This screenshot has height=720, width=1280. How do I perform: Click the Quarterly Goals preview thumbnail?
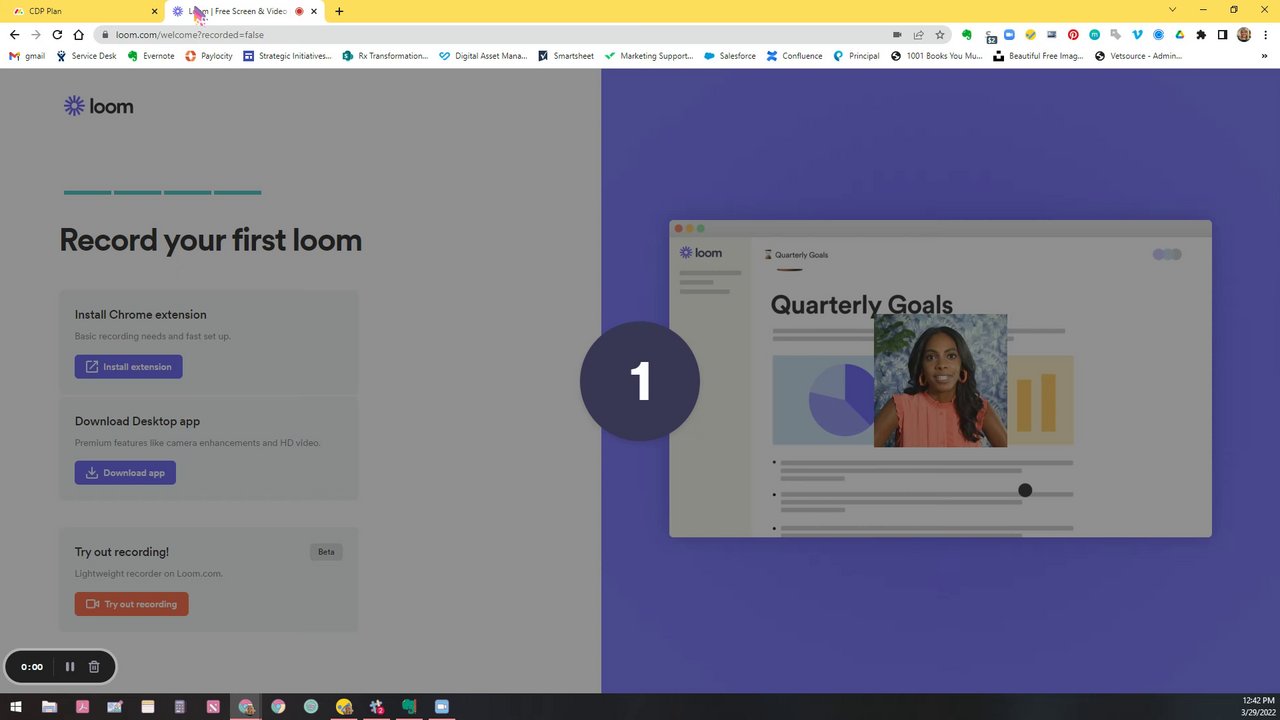click(940, 379)
